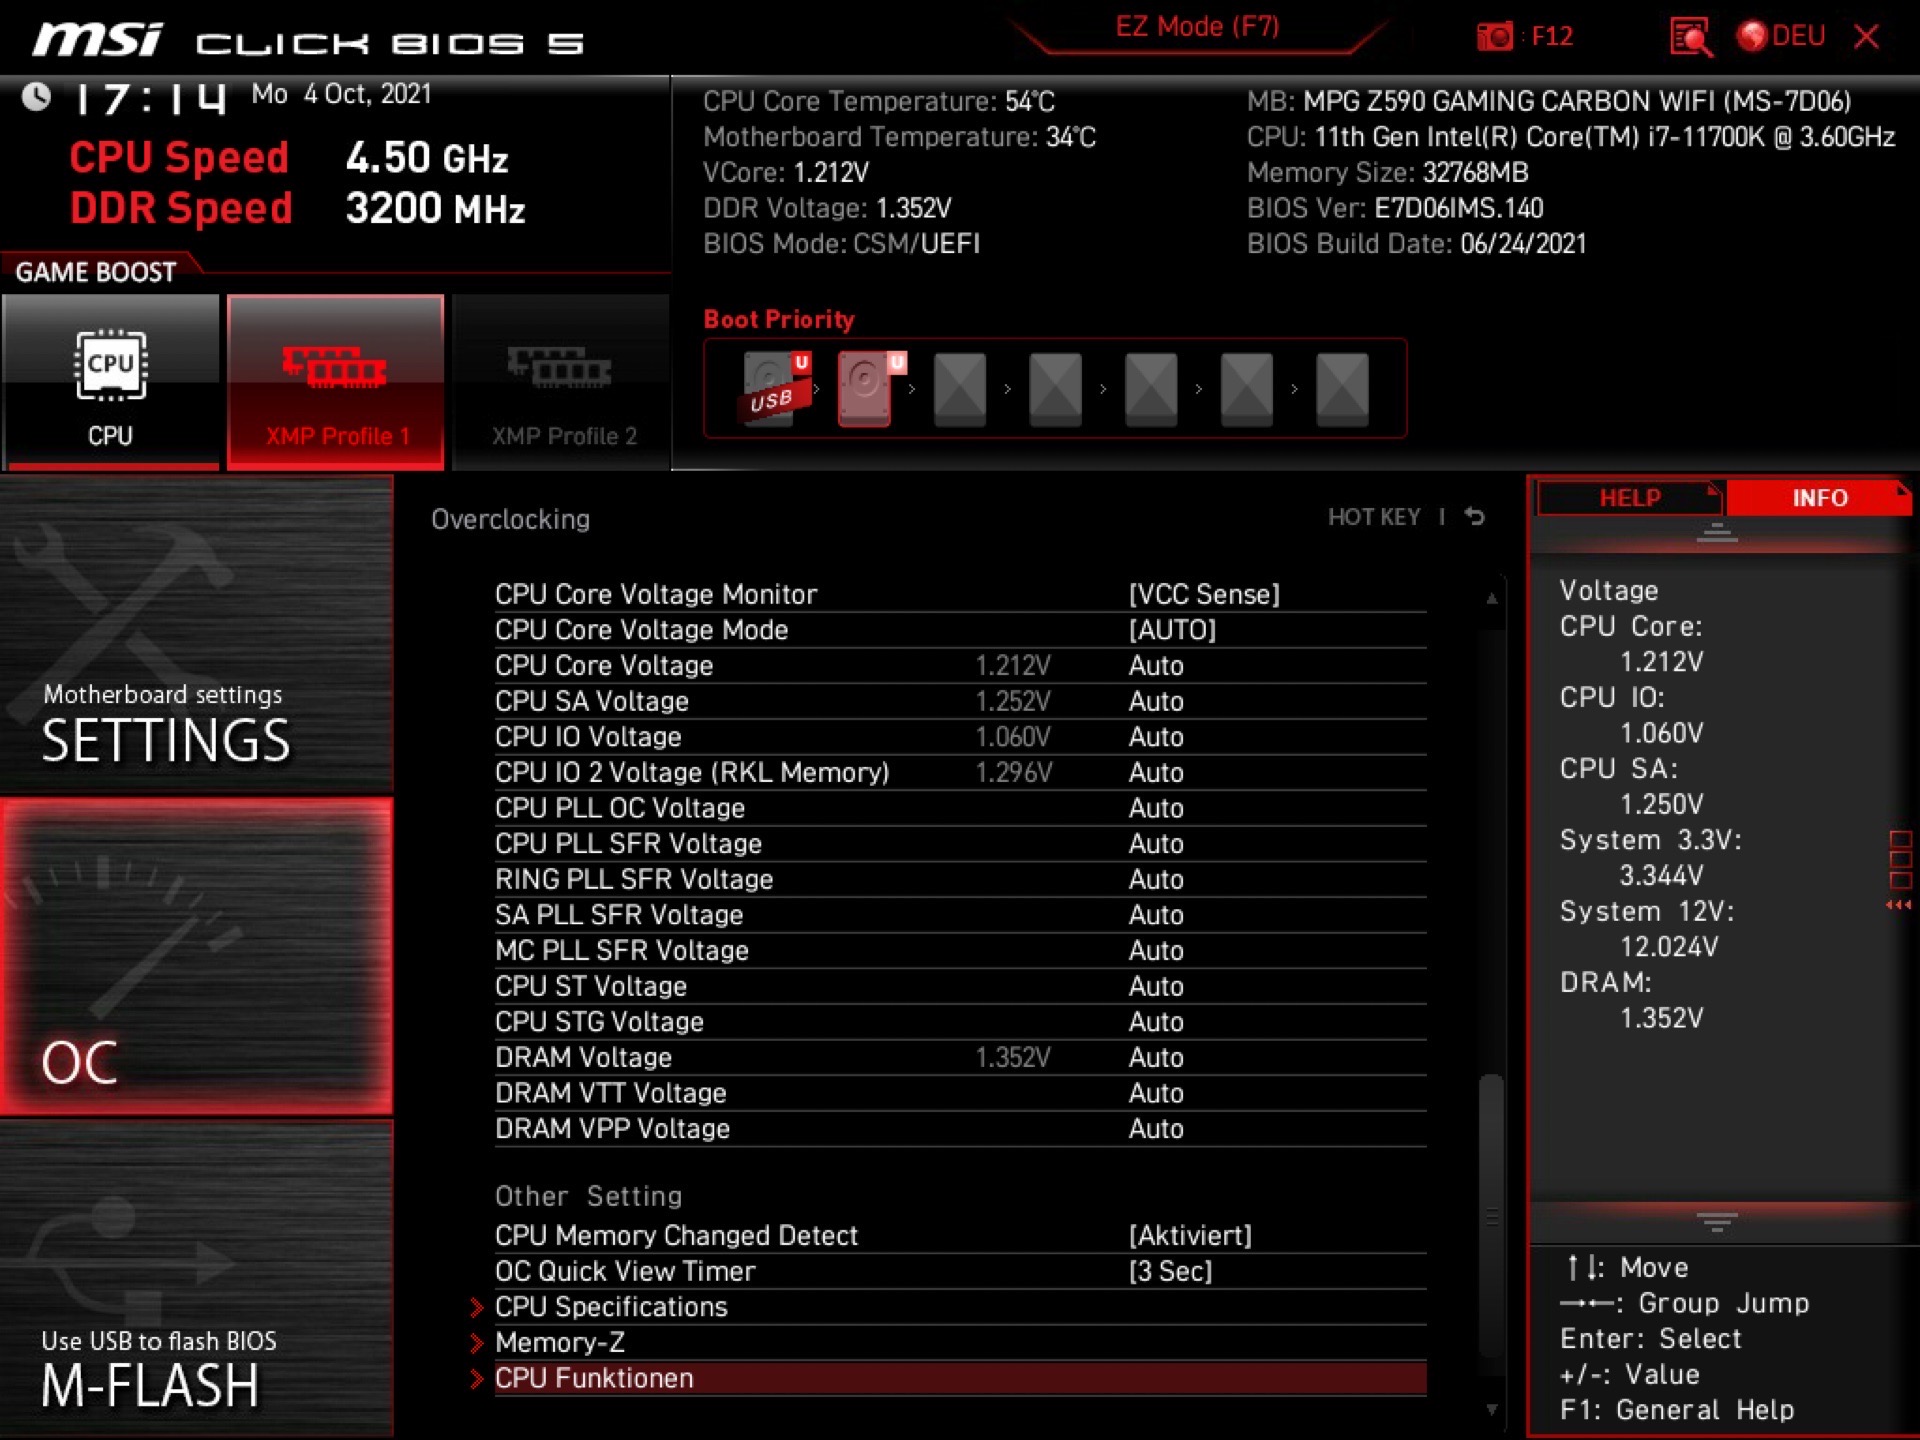Open the M-FLASH section

(196, 1280)
